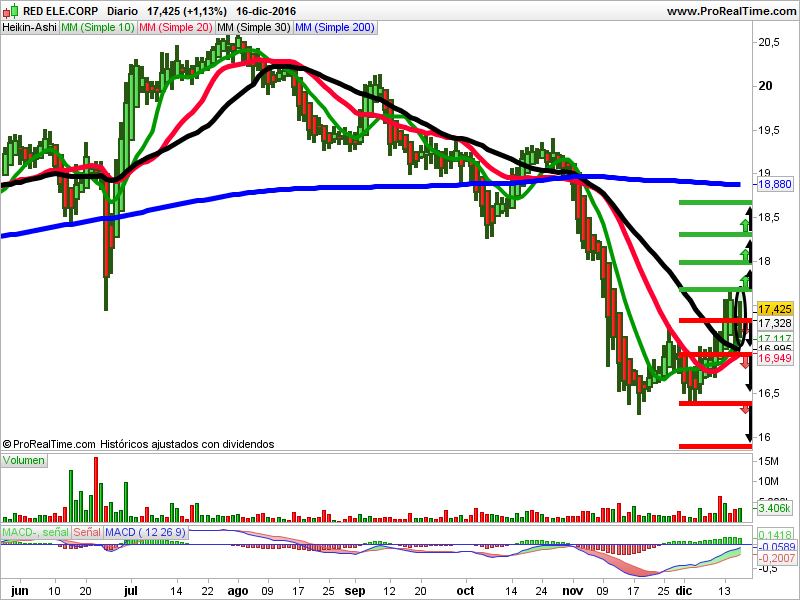800x600 pixels.
Task: Toggle the red Señal line in the MACD panel
Action: [x=86, y=532]
